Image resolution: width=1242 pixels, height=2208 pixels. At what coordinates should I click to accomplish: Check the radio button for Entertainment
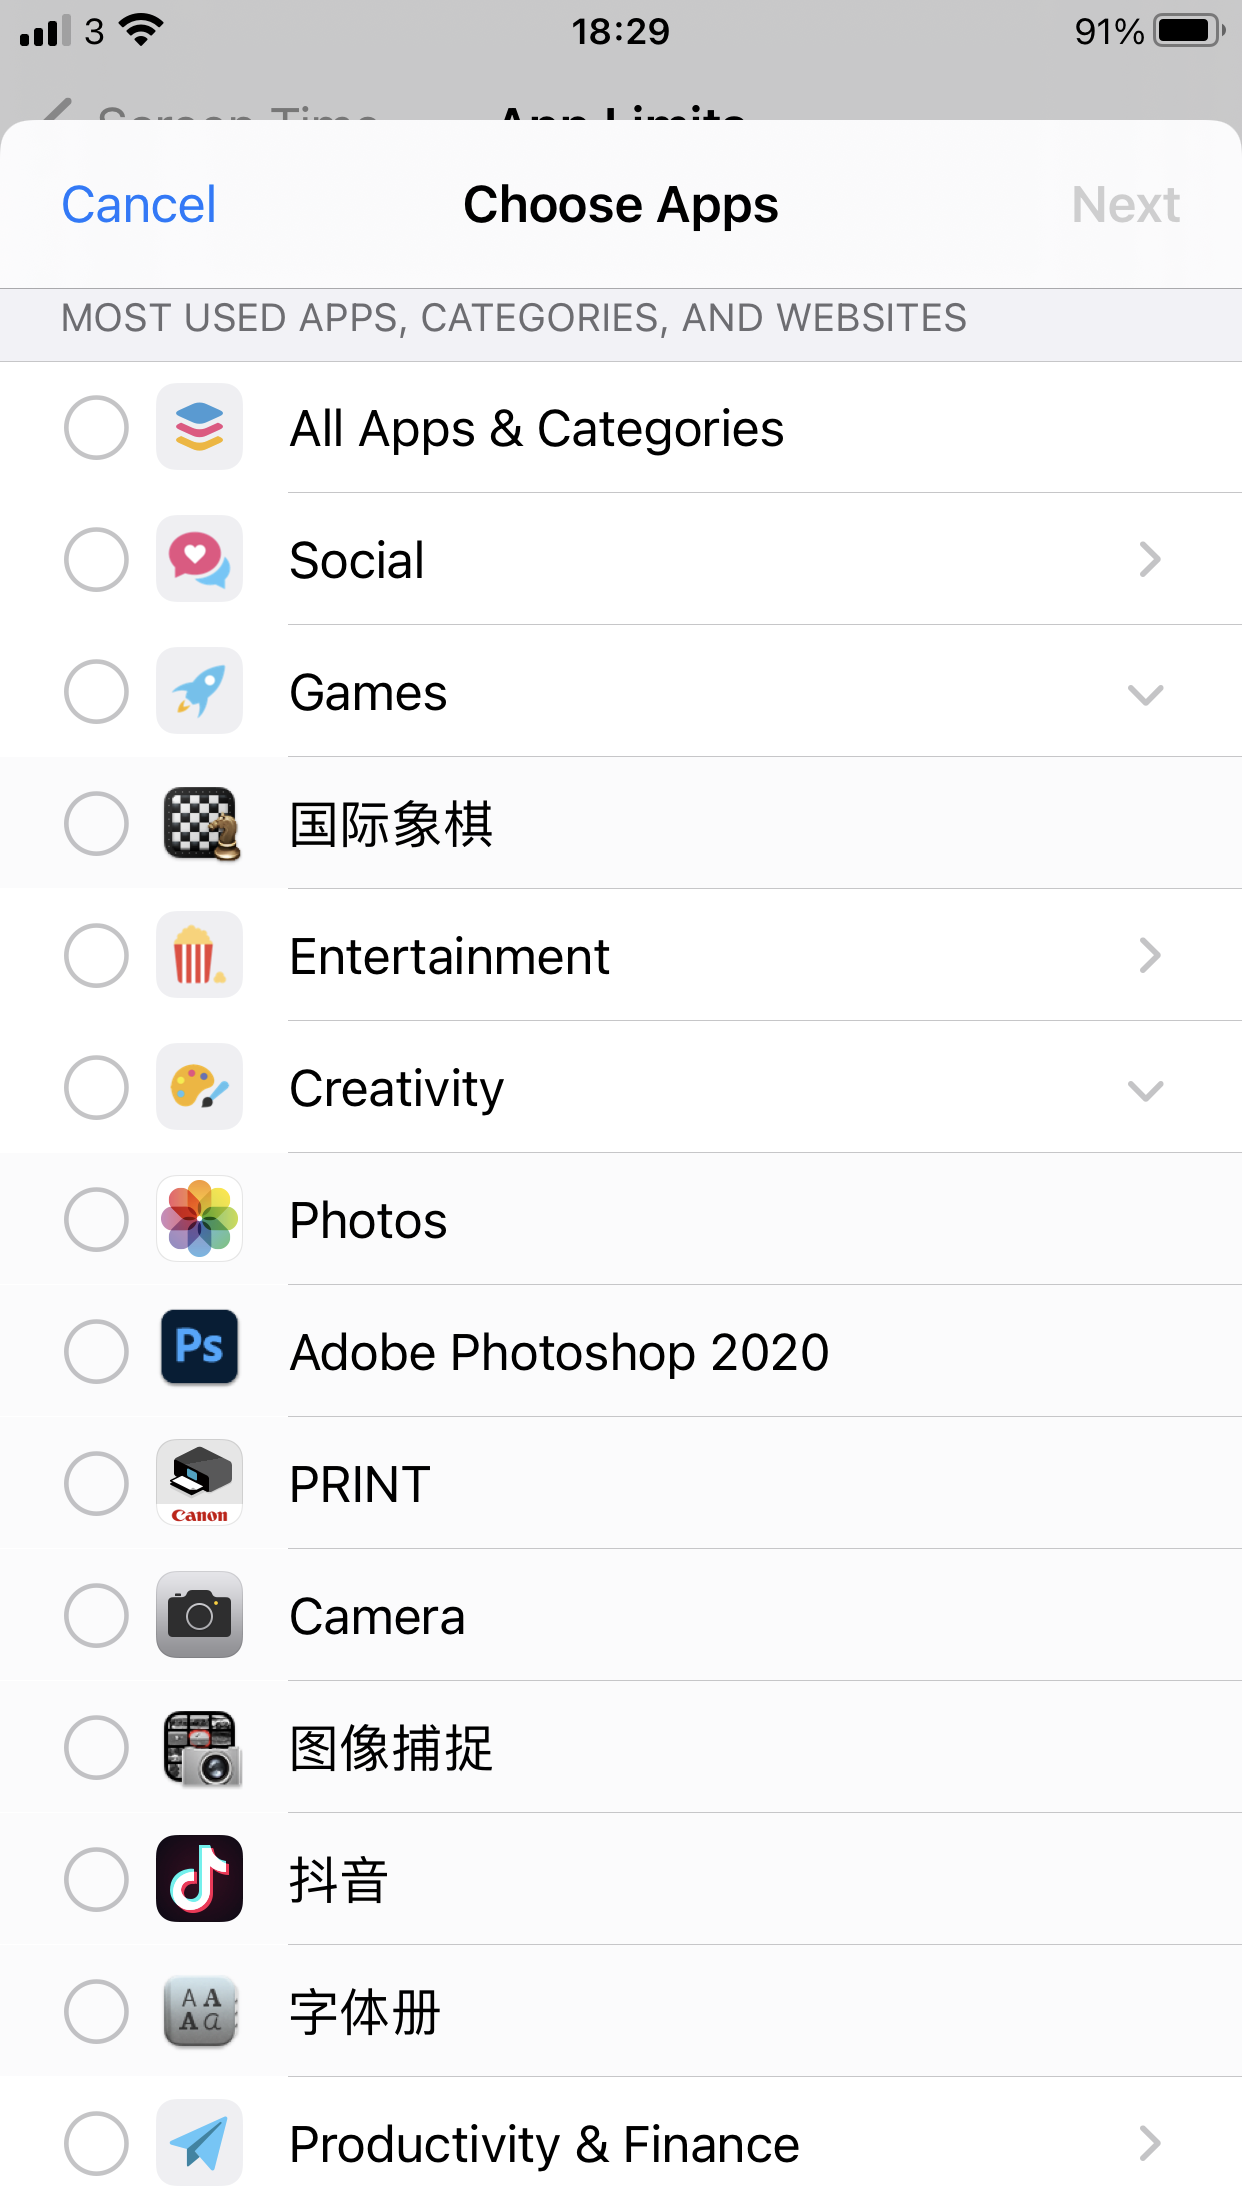point(96,956)
